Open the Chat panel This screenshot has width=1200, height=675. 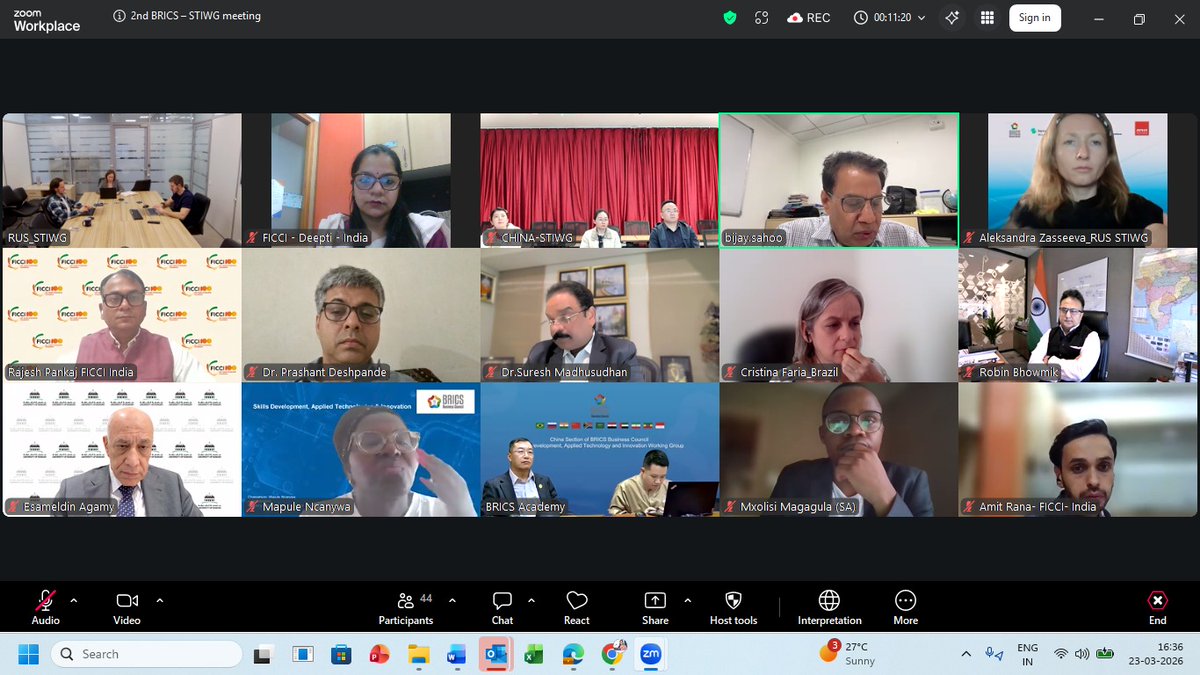[x=502, y=607]
